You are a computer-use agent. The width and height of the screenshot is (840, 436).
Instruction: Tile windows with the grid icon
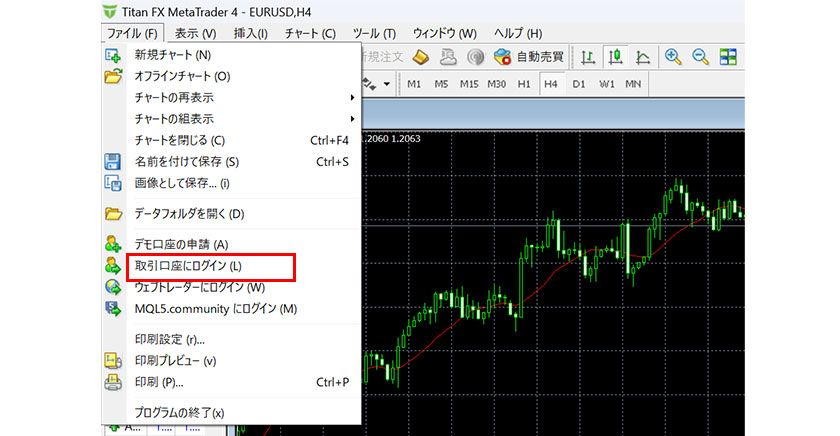pos(728,57)
